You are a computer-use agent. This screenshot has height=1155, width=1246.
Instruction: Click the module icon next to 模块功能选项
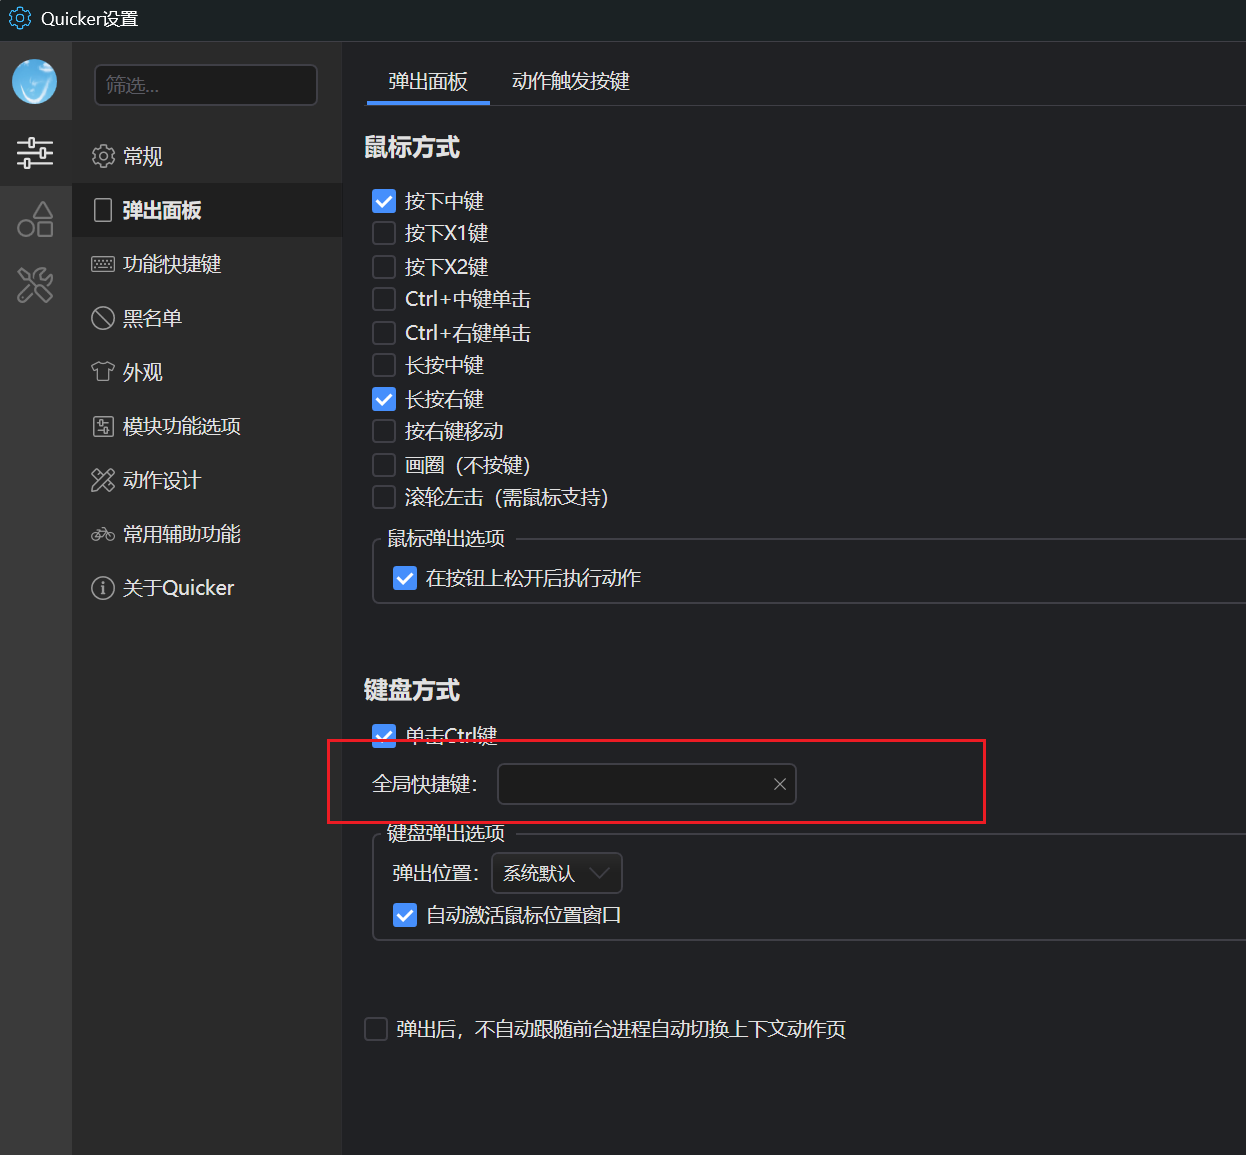point(103,426)
